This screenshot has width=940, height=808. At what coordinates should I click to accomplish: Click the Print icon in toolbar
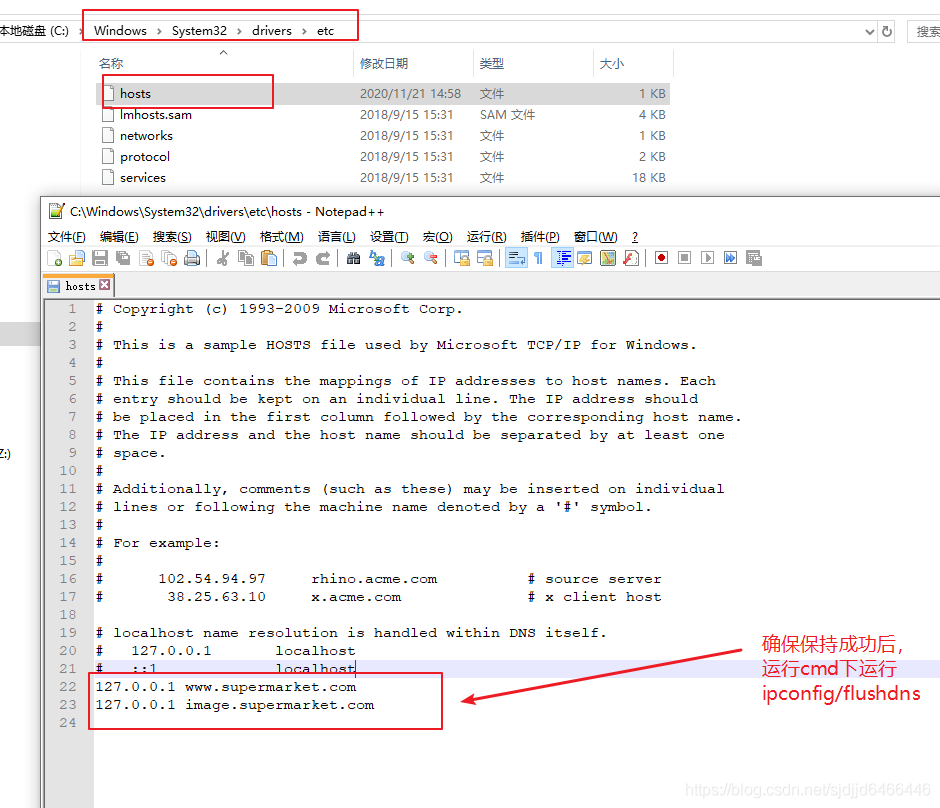pyautogui.click(x=192, y=258)
